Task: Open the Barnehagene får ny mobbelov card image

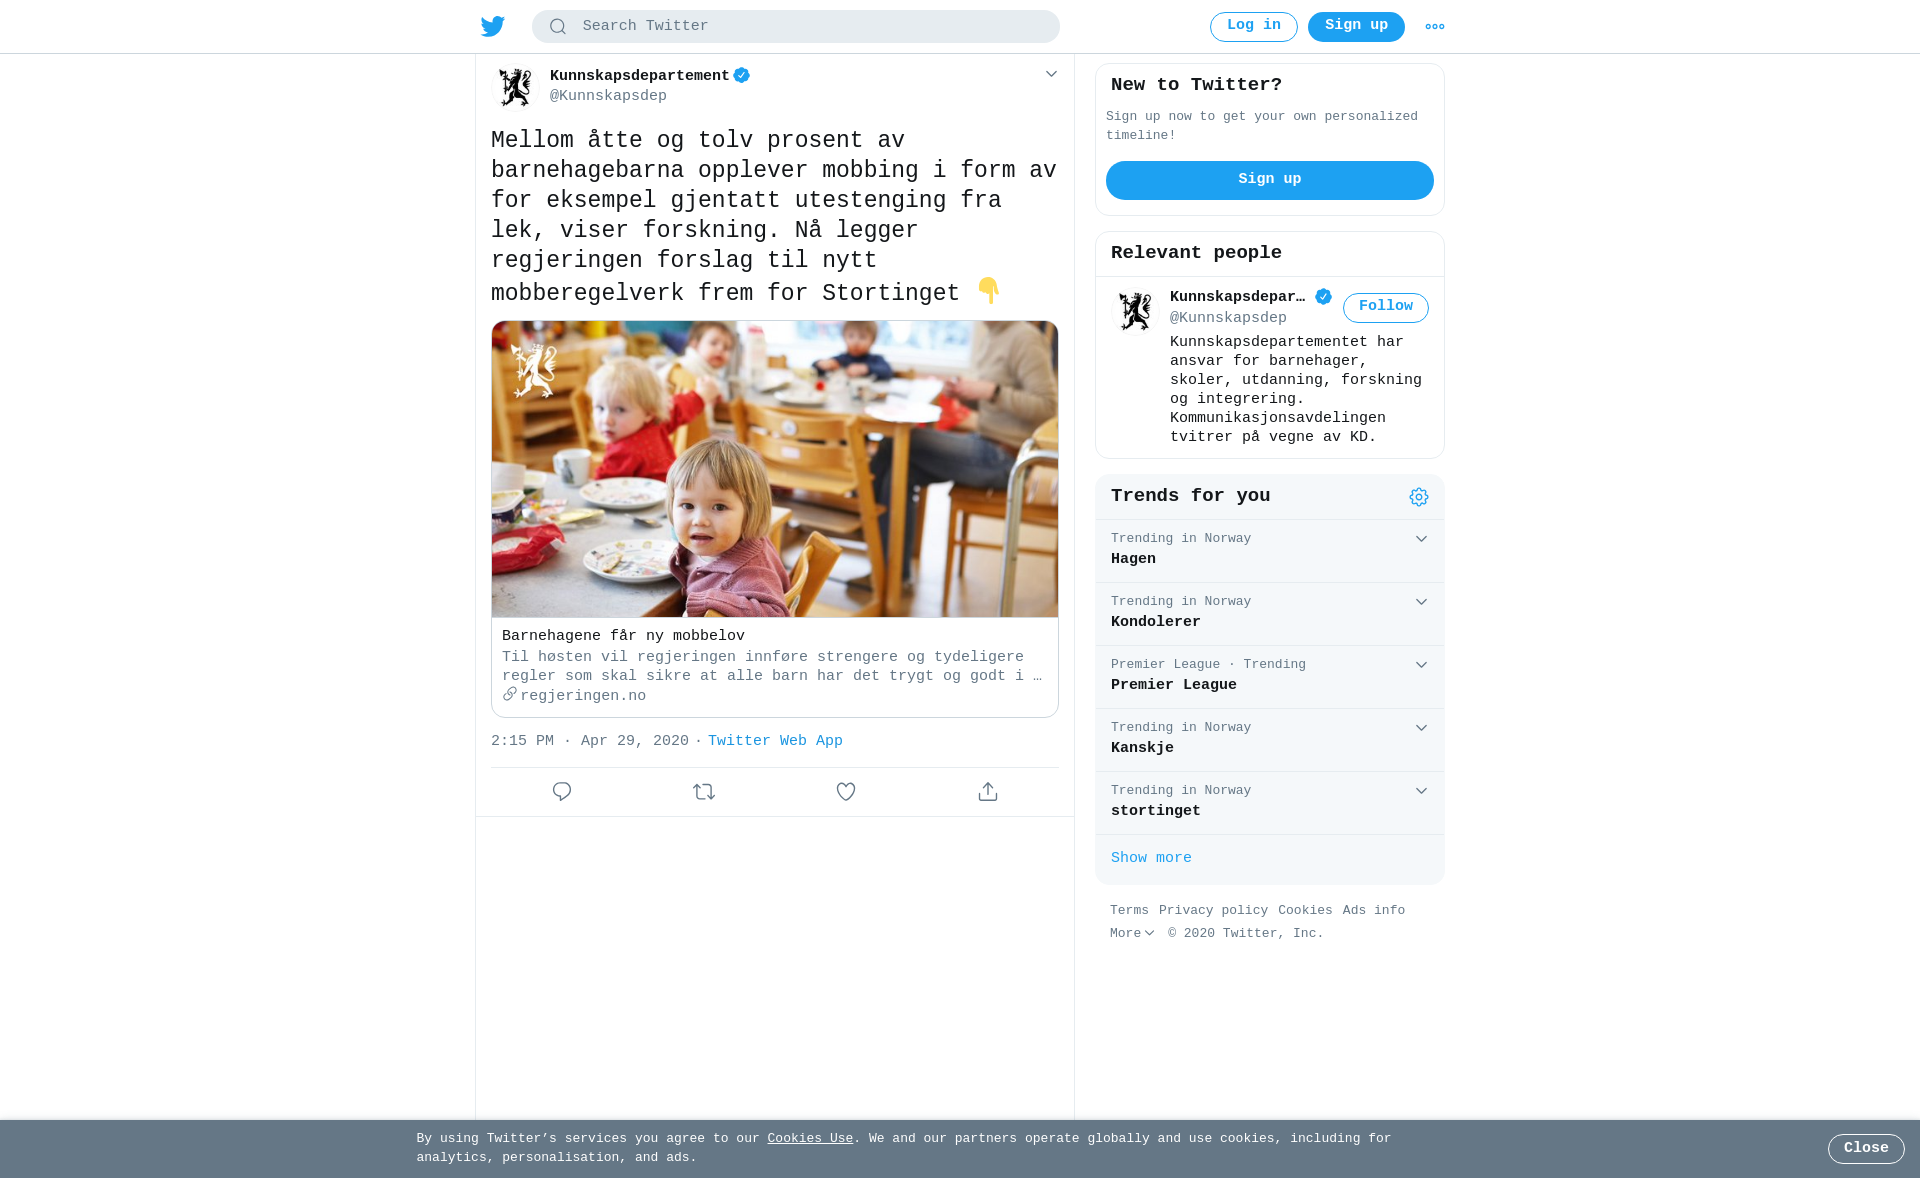Action: (x=775, y=469)
